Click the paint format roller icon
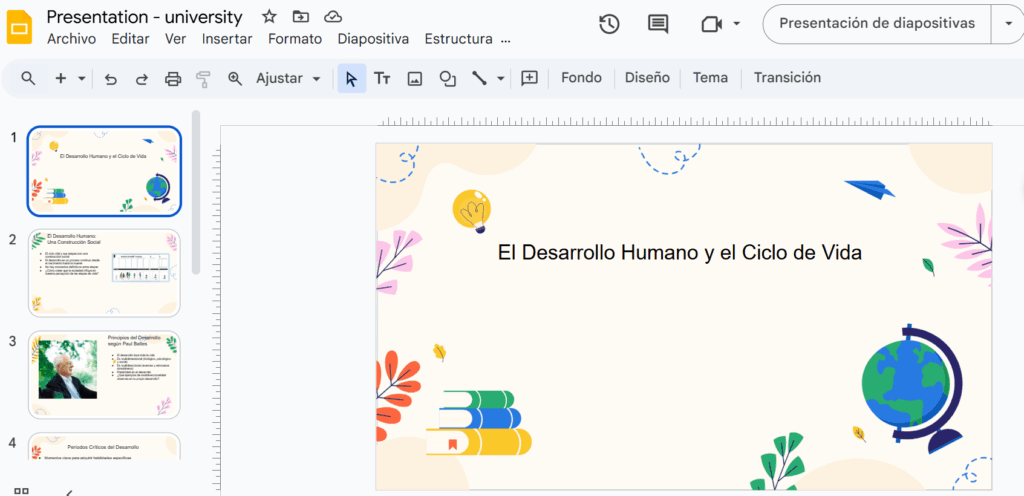The width and height of the screenshot is (1024, 496). tap(204, 78)
